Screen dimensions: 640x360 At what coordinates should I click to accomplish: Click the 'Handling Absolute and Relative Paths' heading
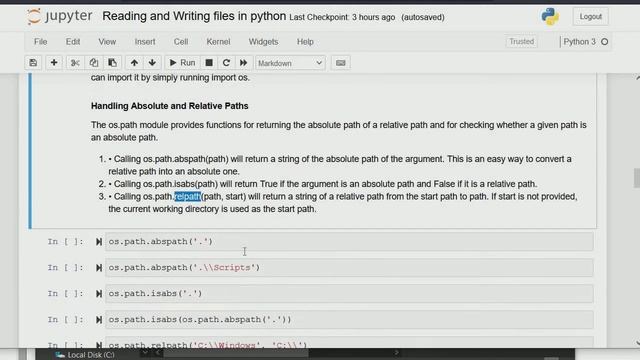pos(169,106)
